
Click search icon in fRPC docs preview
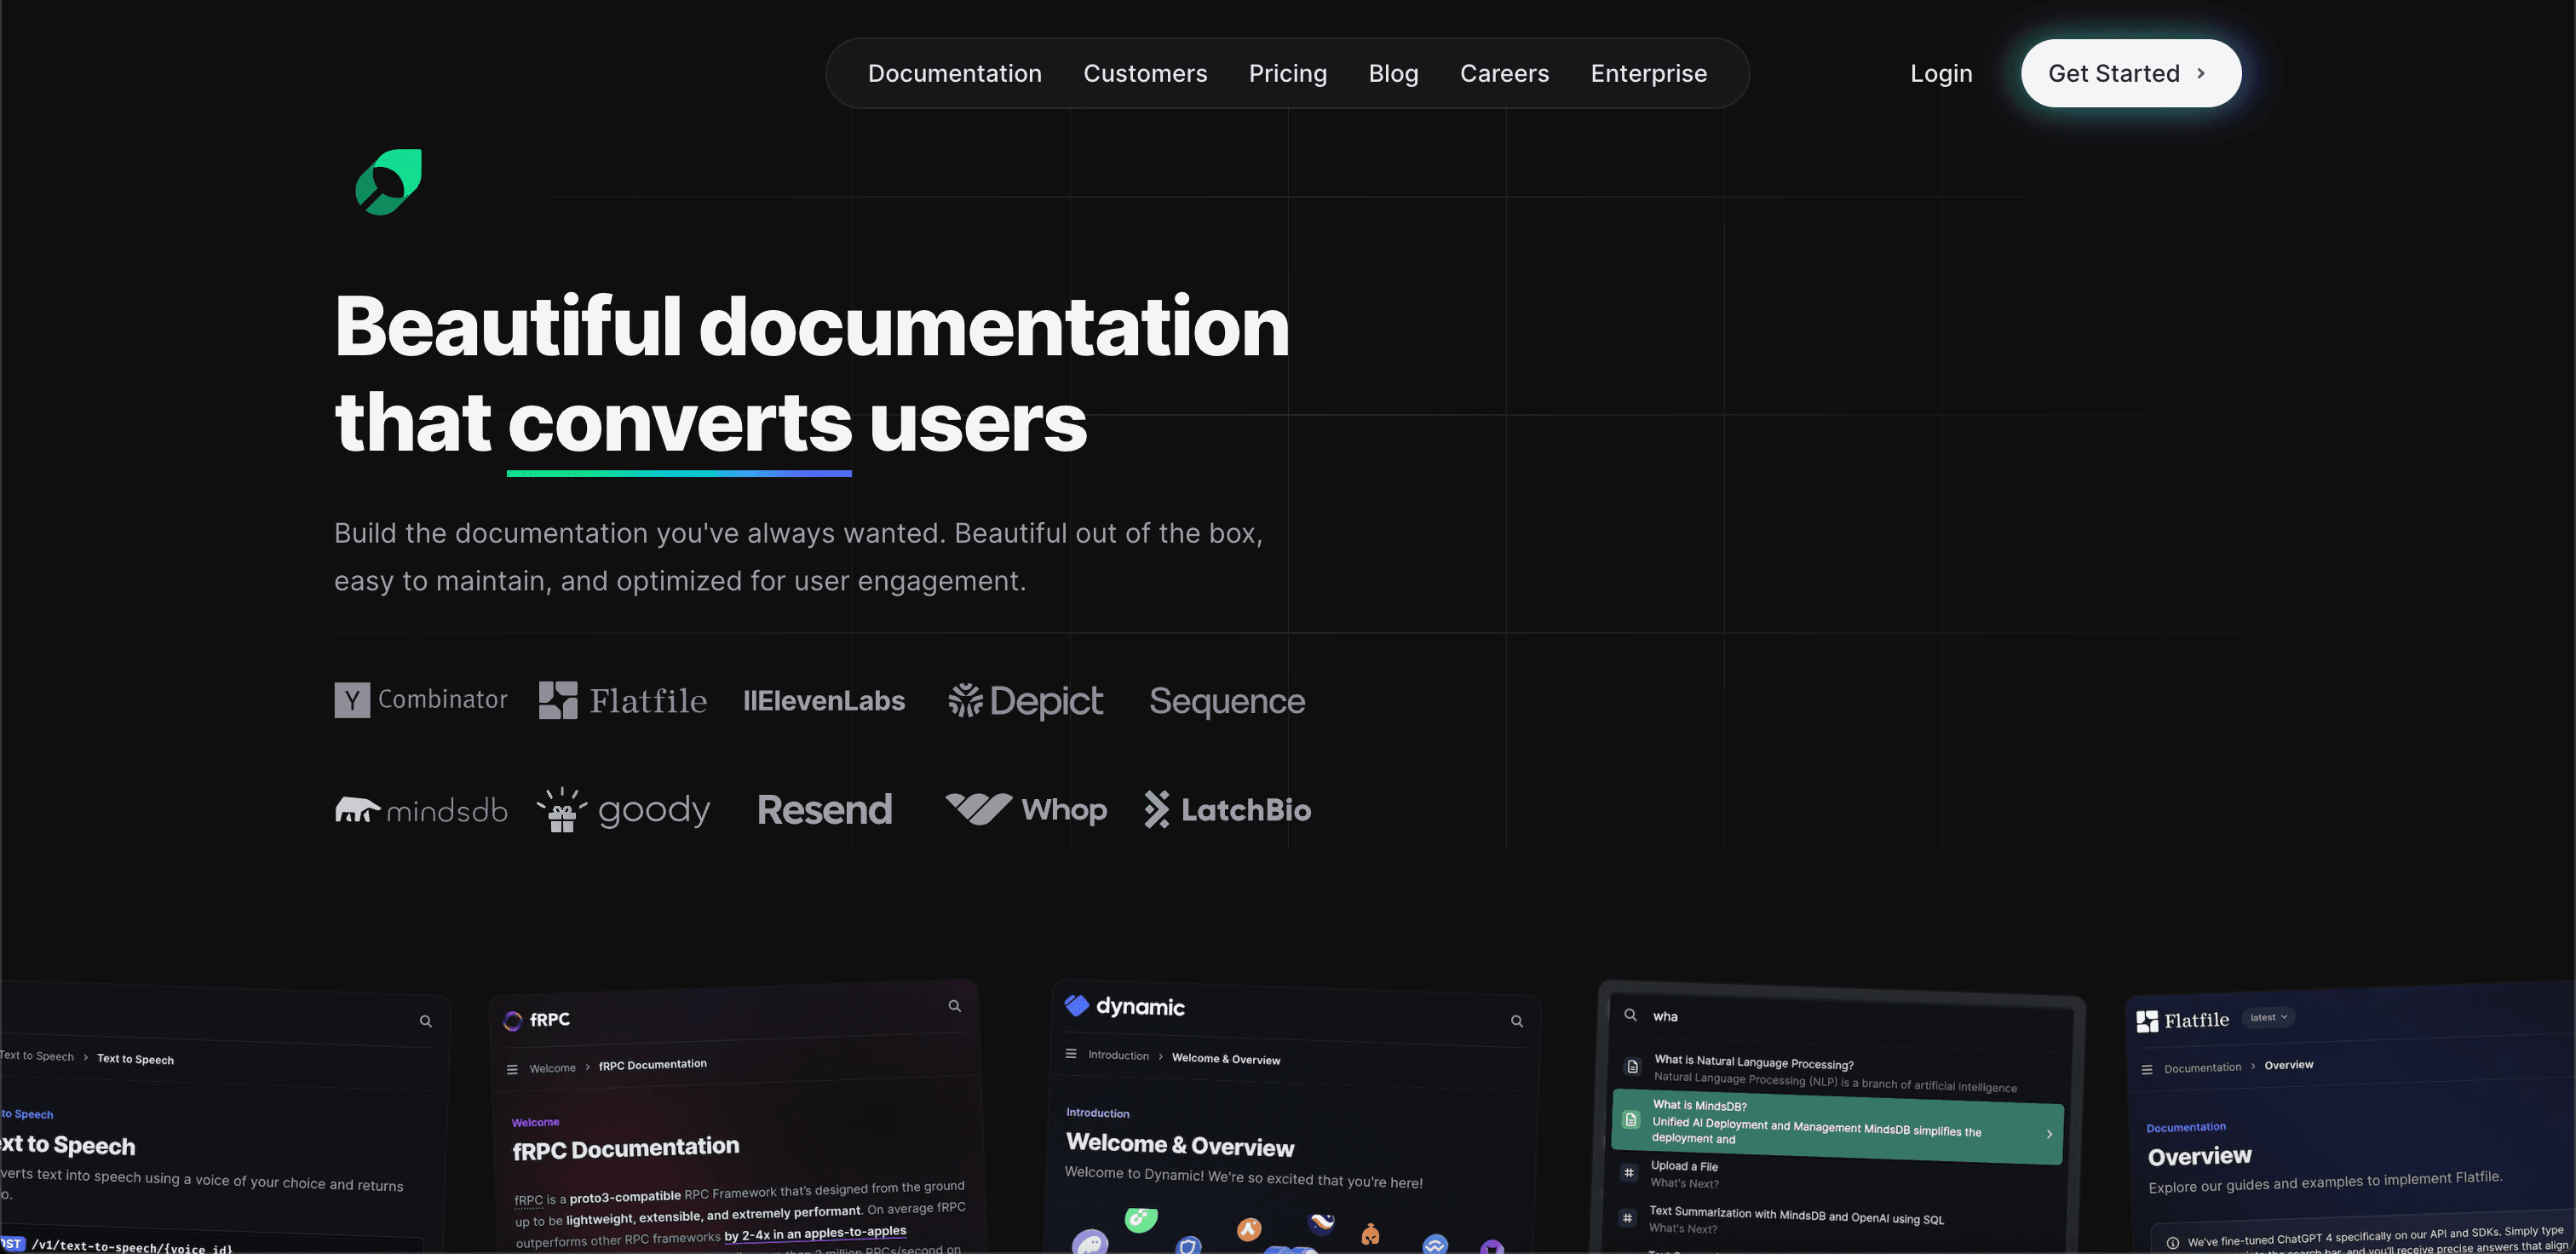(x=954, y=1006)
